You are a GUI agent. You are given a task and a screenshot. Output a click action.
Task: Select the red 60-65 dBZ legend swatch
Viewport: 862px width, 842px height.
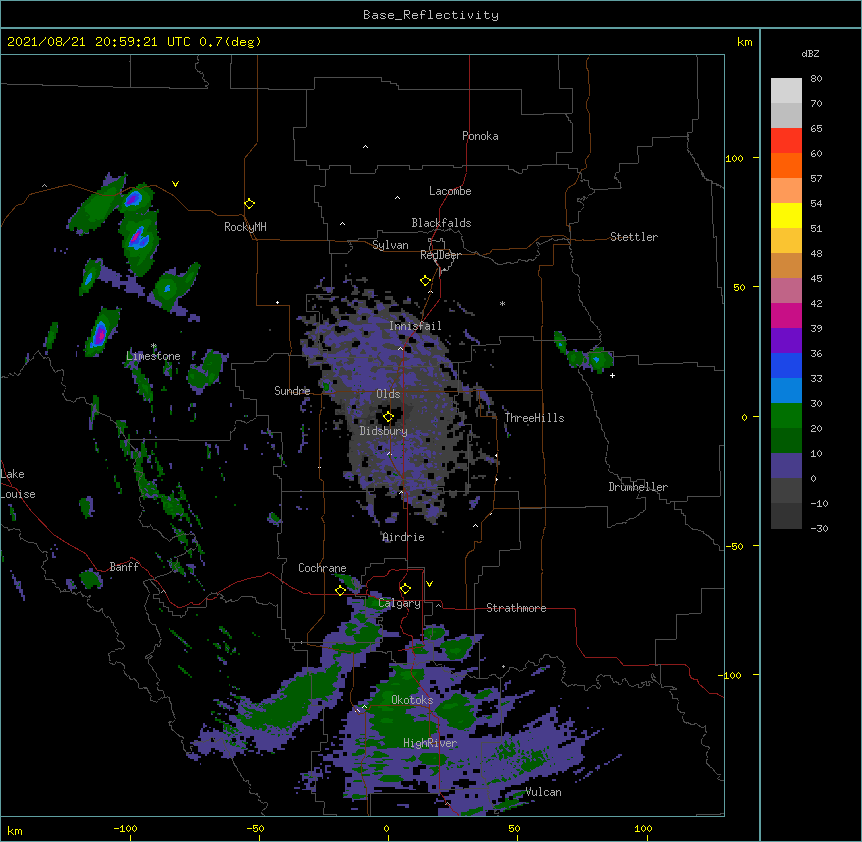click(x=786, y=140)
